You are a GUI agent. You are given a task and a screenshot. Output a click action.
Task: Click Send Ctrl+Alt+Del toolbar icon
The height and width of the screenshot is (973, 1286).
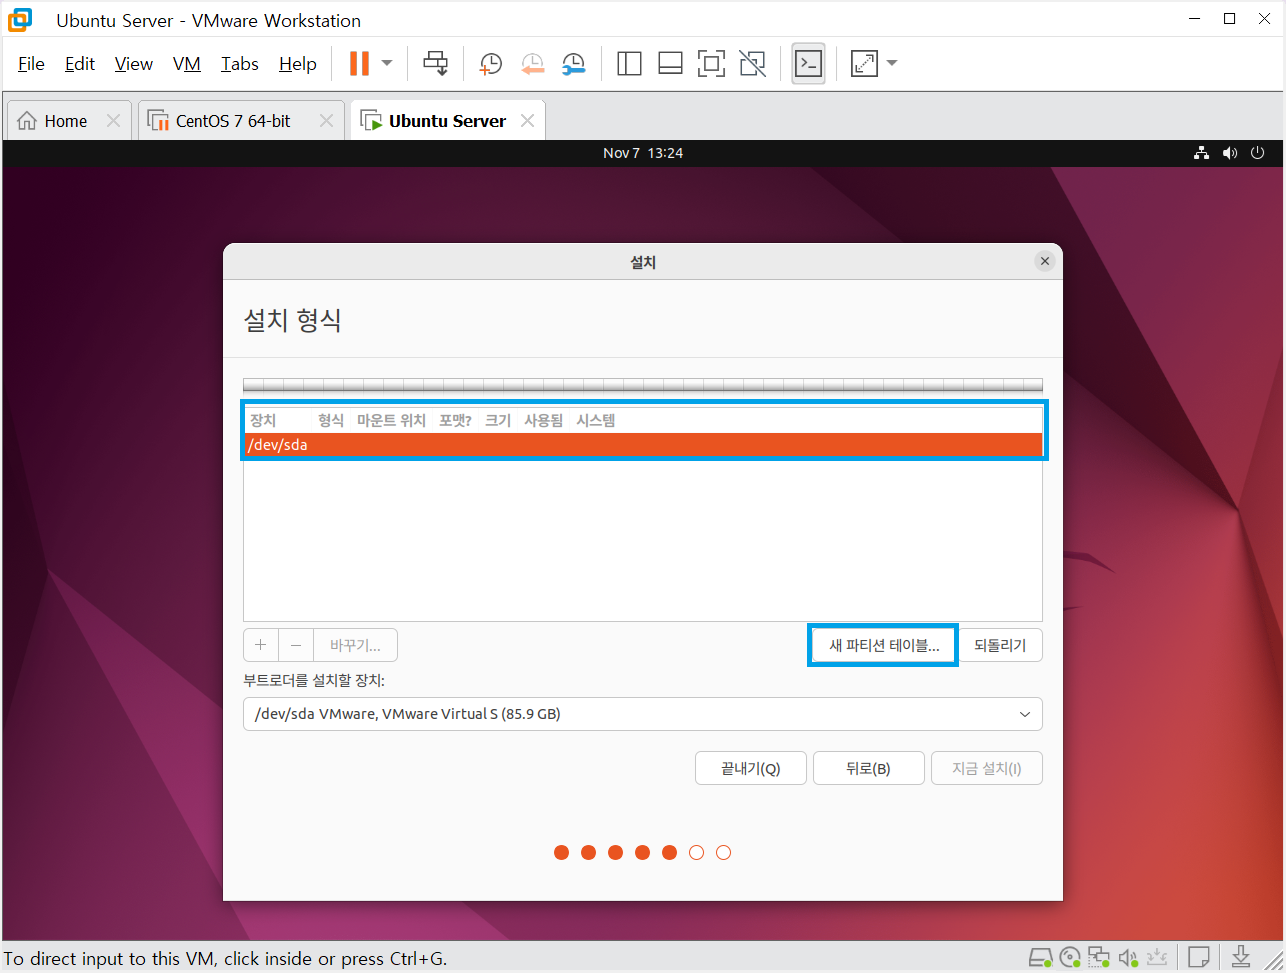pos(436,64)
